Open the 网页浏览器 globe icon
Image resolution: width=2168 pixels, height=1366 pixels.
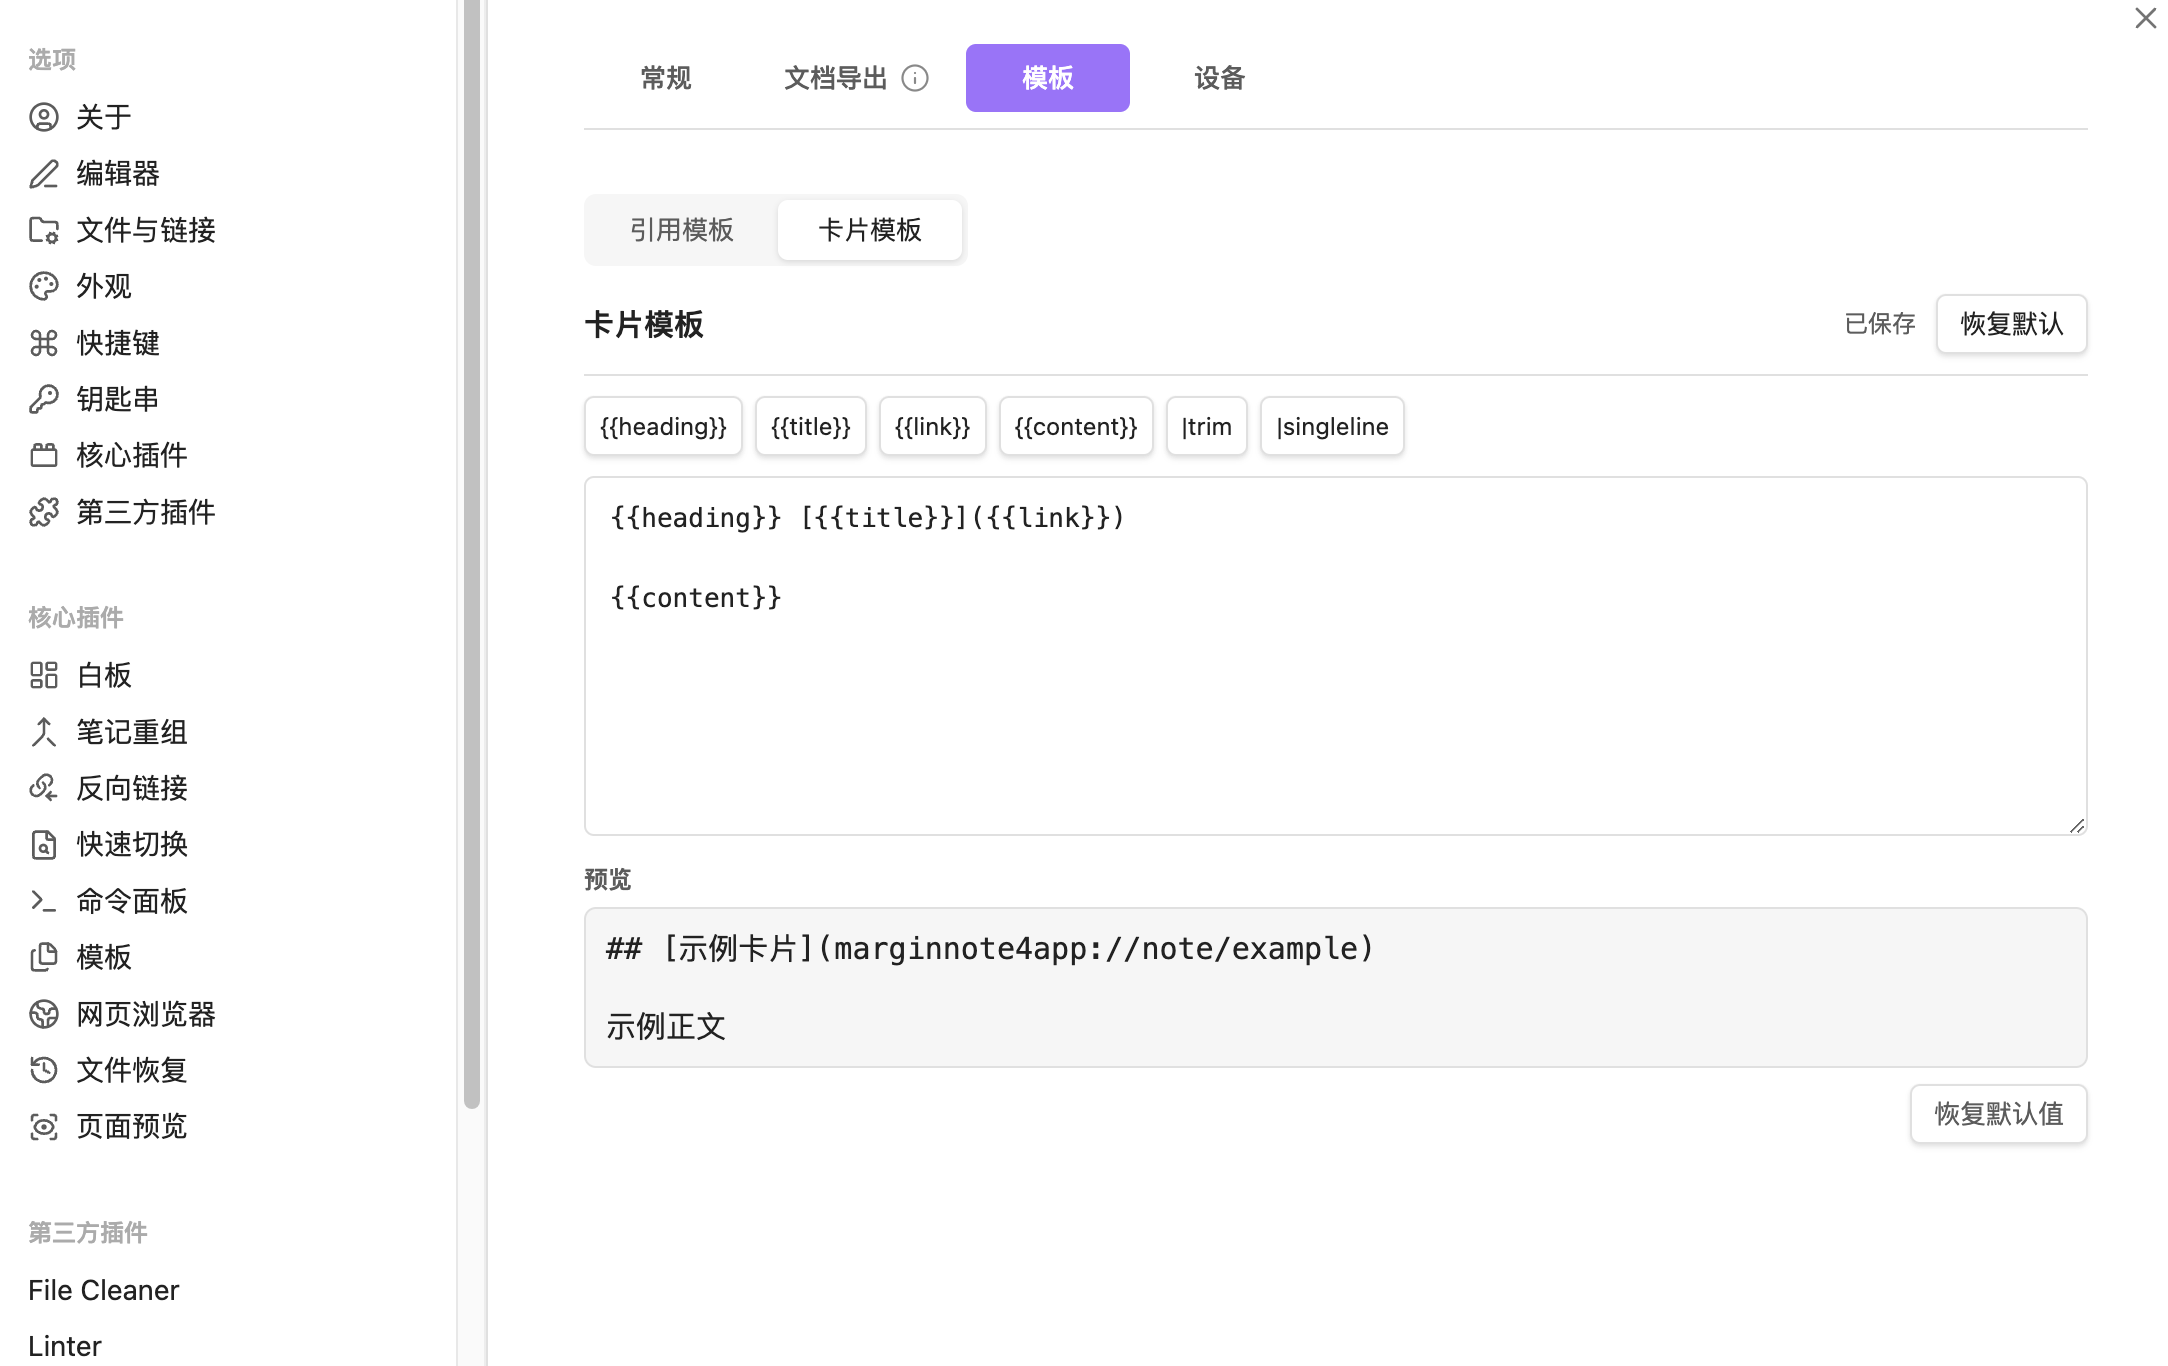43,1014
